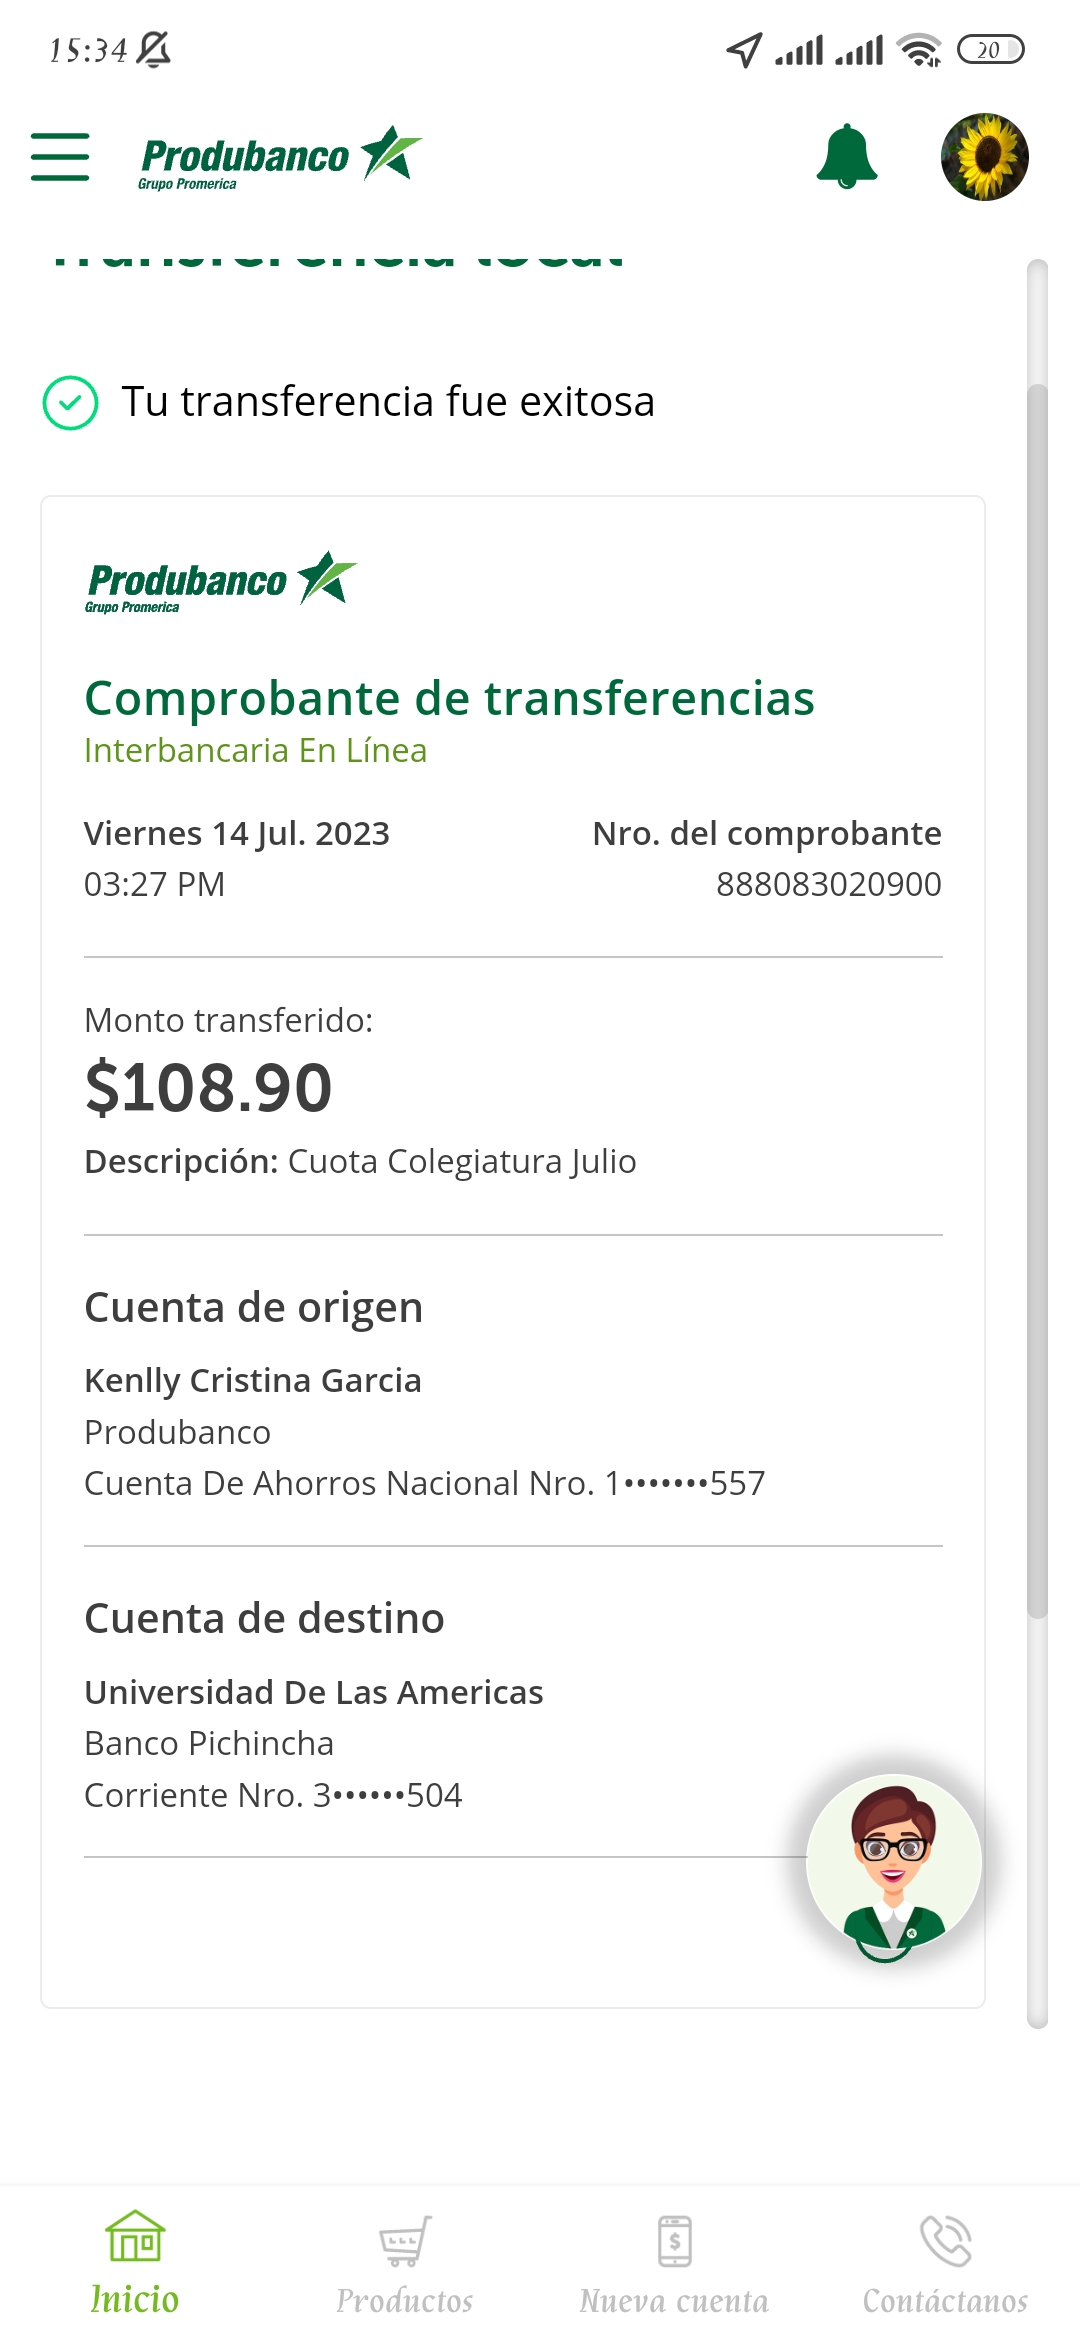Open the virtual assistant chat avatar
The width and height of the screenshot is (1080, 2340).
click(x=893, y=1863)
